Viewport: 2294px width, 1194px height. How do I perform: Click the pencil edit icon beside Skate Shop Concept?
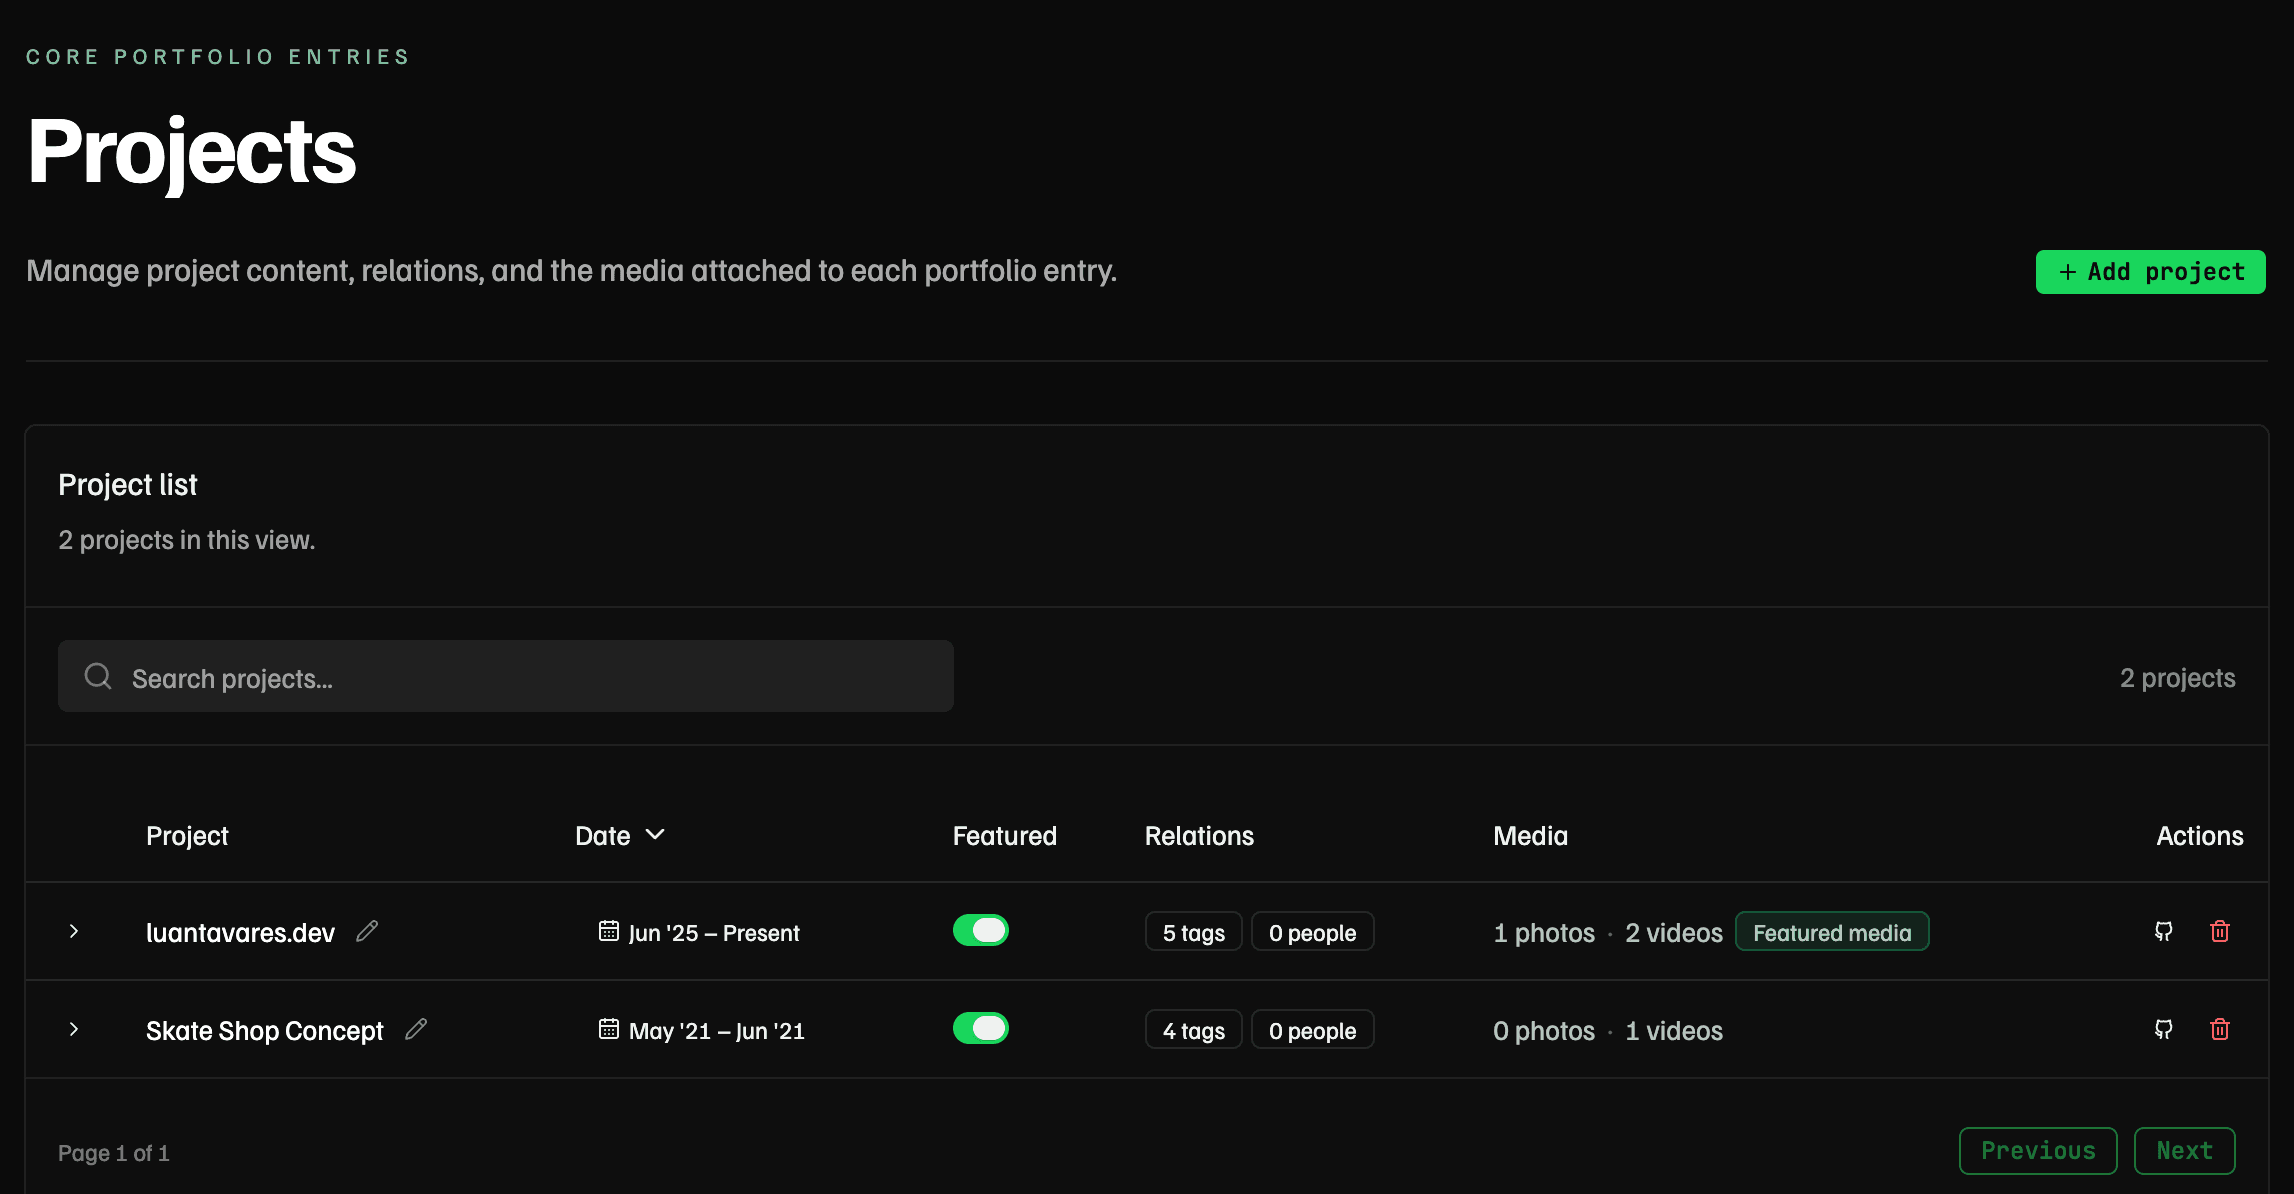coord(416,1029)
